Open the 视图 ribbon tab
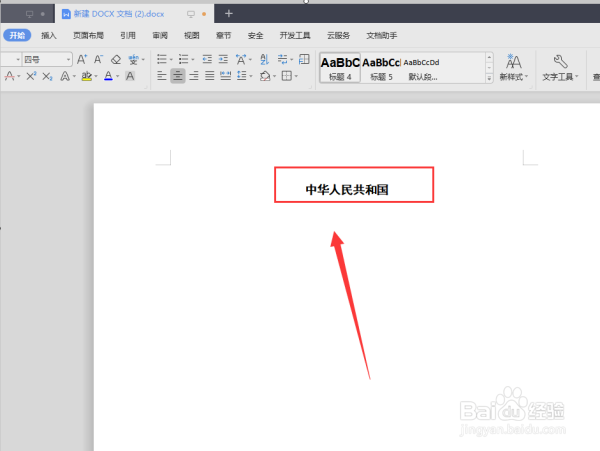600x451 pixels. (x=192, y=36)
